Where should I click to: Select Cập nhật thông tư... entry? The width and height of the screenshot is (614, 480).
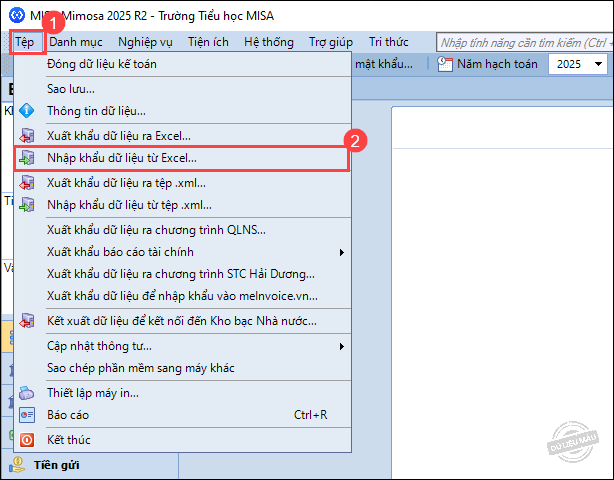point(182,346)
